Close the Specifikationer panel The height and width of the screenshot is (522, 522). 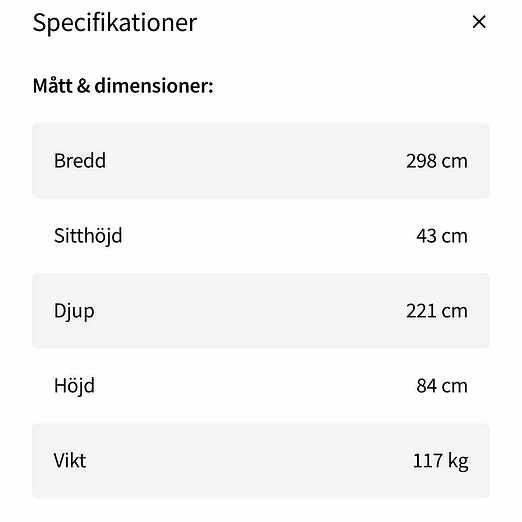point(479,22)
